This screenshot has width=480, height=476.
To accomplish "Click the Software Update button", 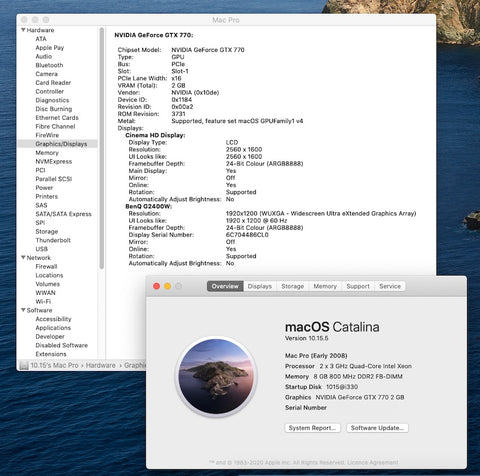I will click(377, 428).
